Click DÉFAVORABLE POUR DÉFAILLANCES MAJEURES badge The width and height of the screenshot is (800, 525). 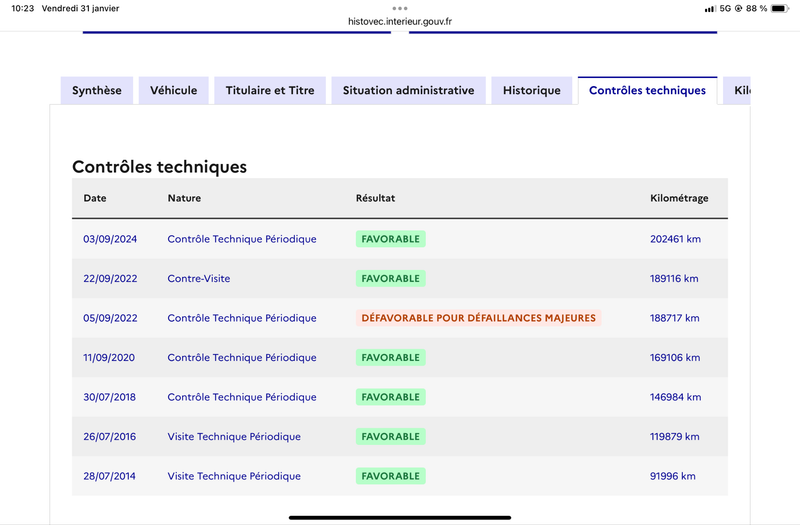coord(479,318)
